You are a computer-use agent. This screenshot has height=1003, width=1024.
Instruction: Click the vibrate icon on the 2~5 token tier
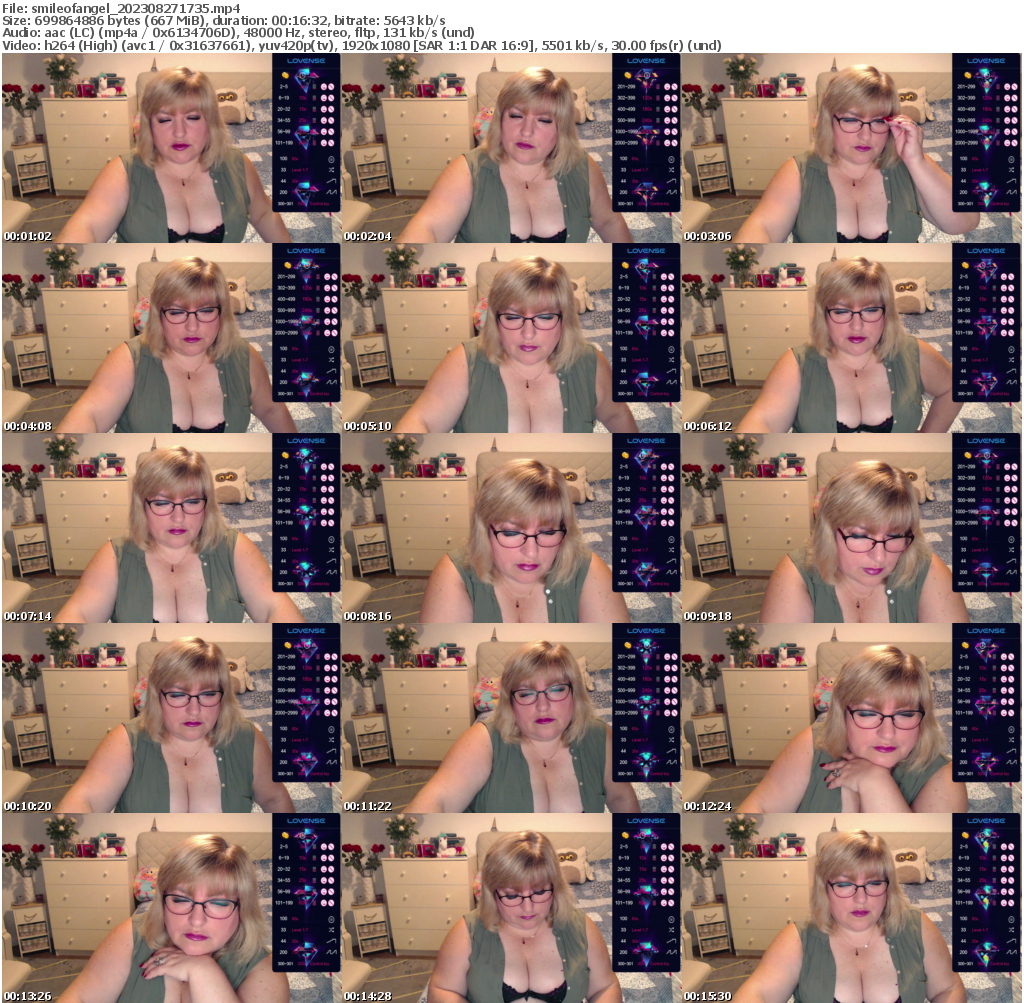point(324,87)
